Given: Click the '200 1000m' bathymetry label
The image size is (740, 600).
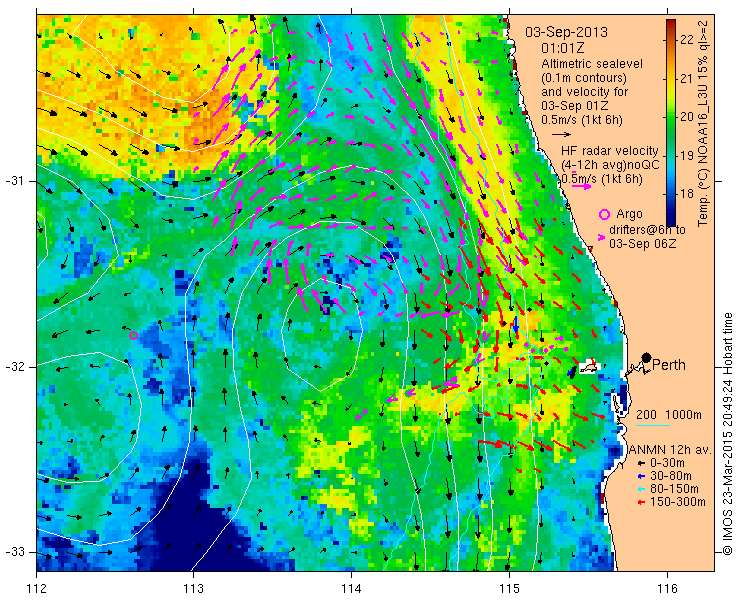Looking at the screenshot, I should (x=669, y=415).
